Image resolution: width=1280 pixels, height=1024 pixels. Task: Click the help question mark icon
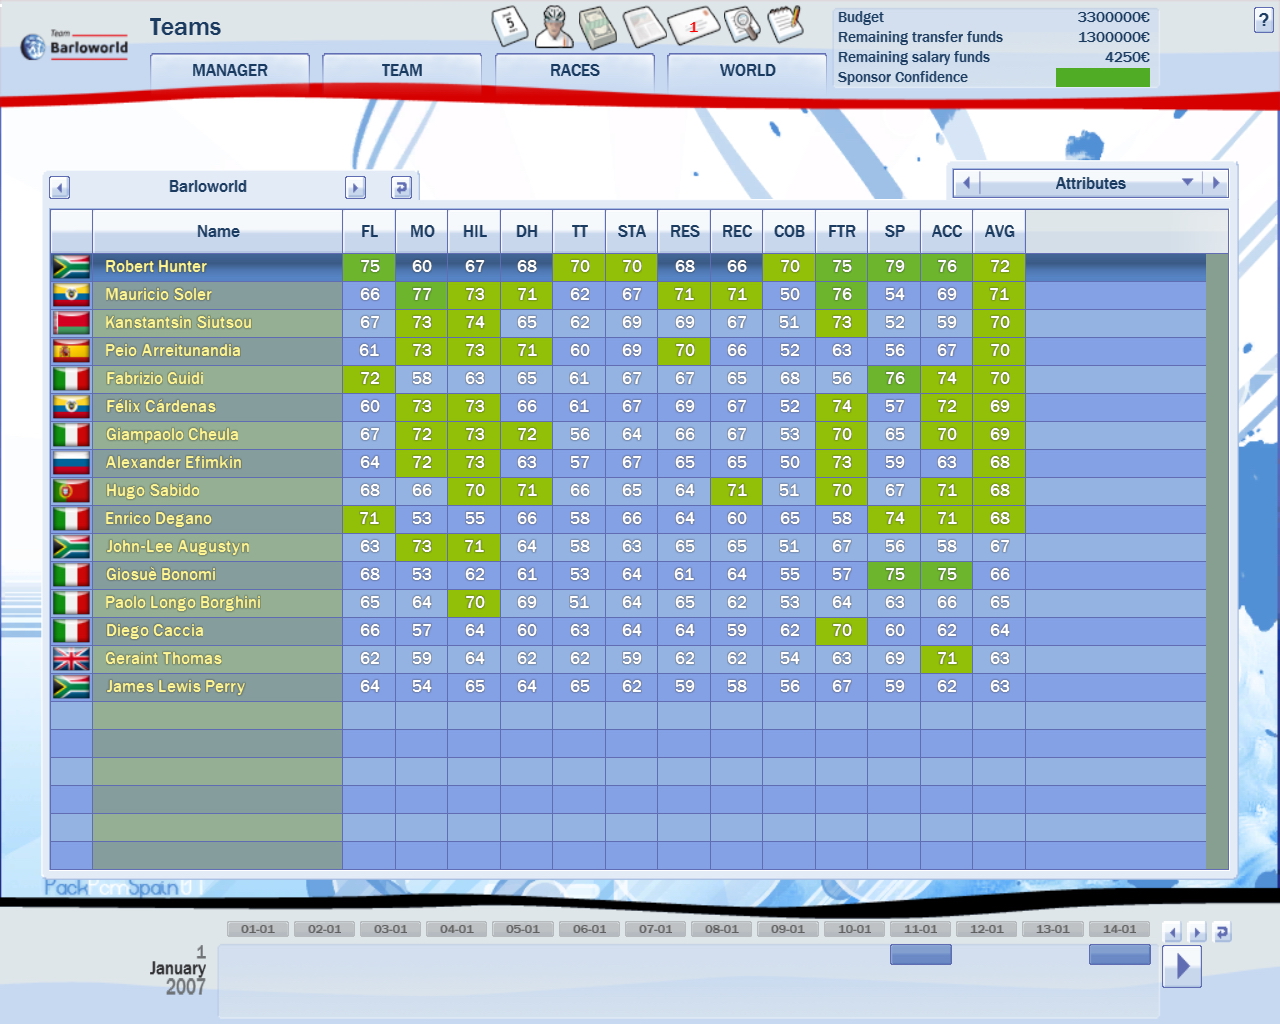pos(1263,21)
